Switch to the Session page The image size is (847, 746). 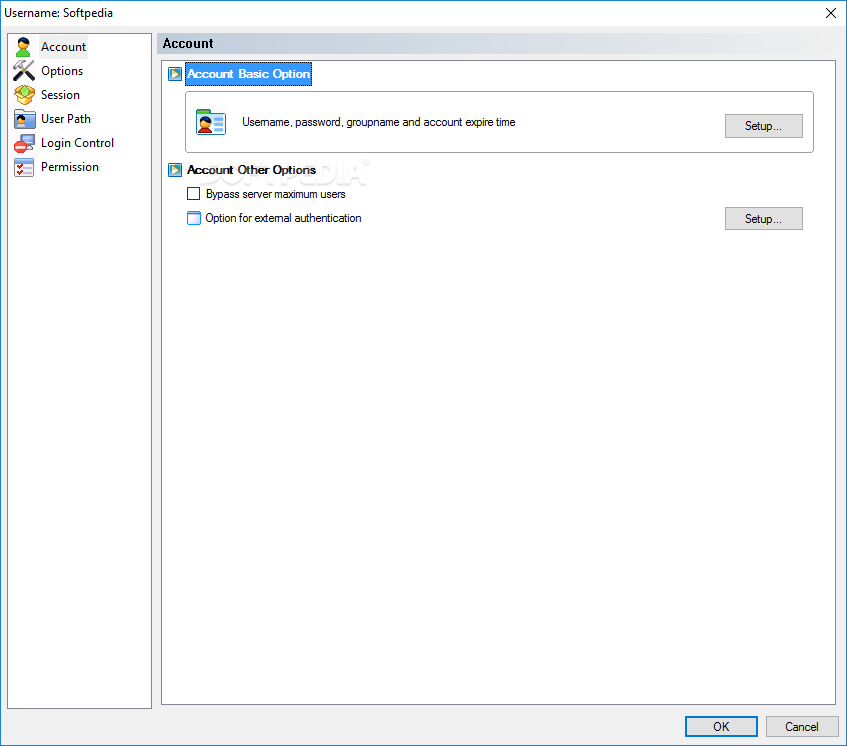(60, 95)
